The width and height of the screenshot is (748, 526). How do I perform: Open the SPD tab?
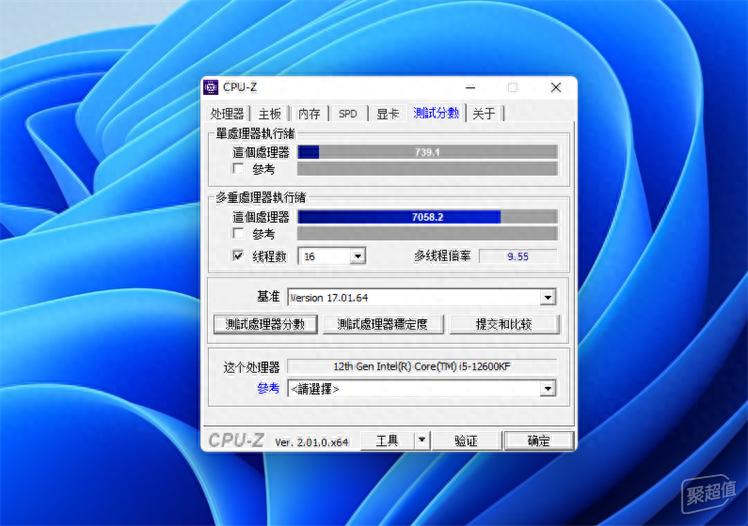pos(348,113)
